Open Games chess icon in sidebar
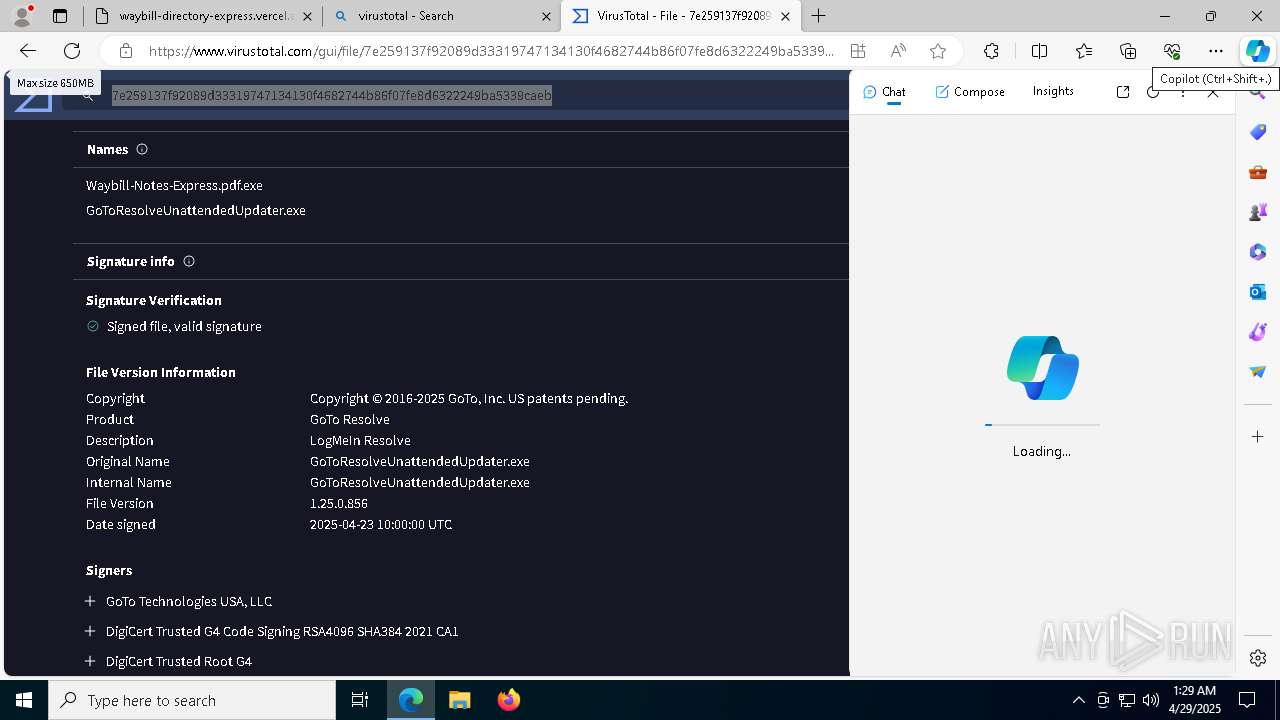Viewport: 1280px width, 720px height. click(1258, 212)
